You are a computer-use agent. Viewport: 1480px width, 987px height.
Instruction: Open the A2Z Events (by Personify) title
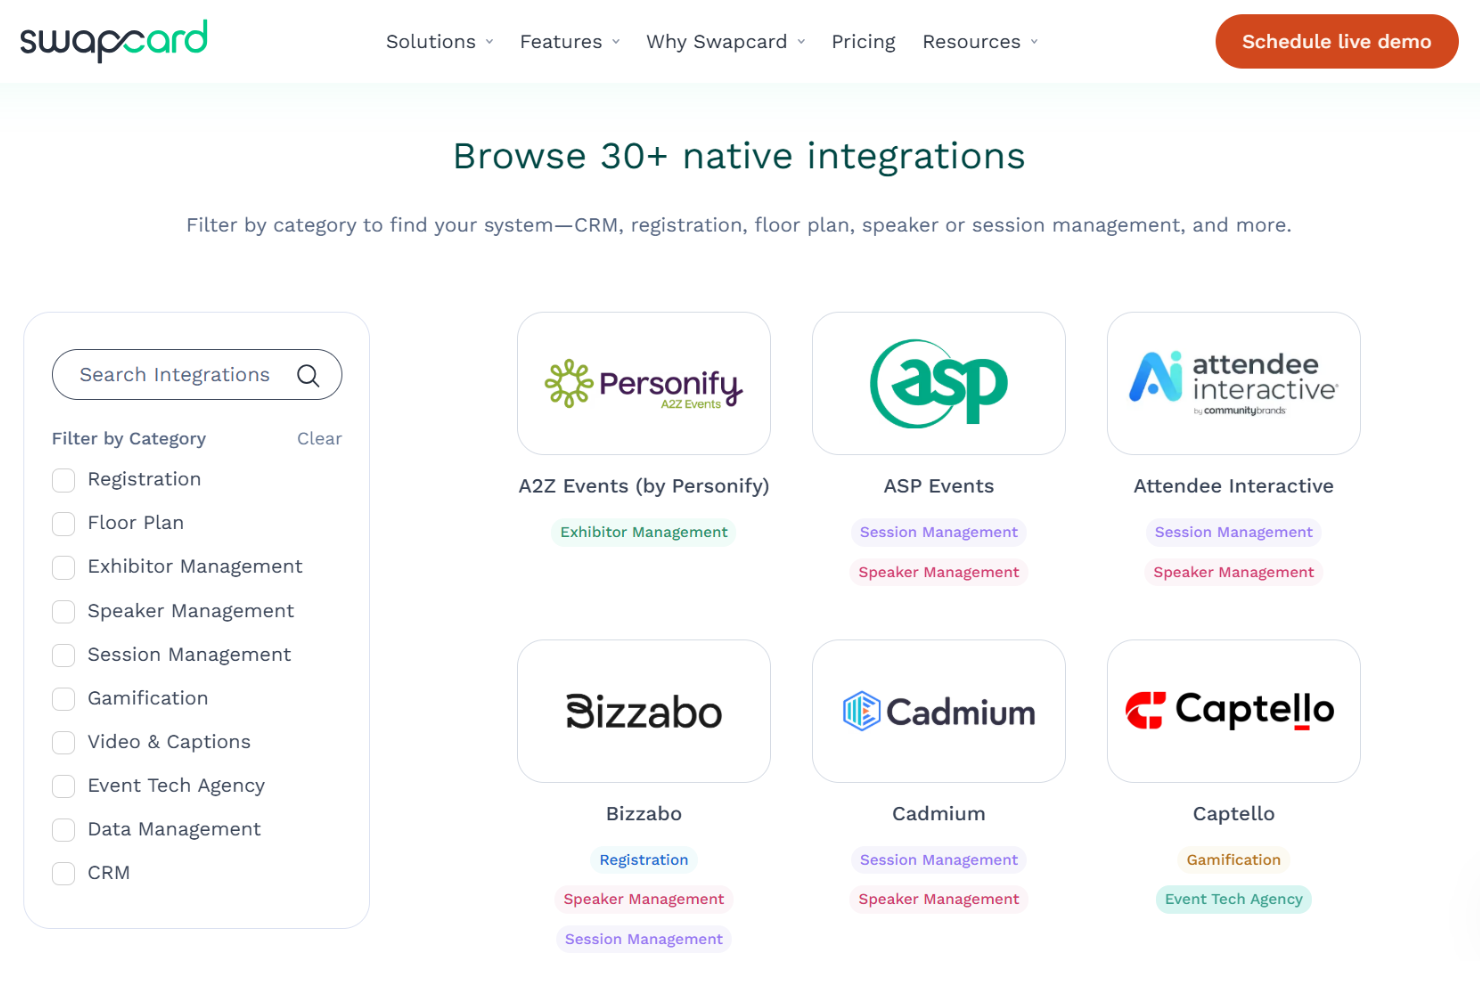pyautogui.click(x=644, y=486)
